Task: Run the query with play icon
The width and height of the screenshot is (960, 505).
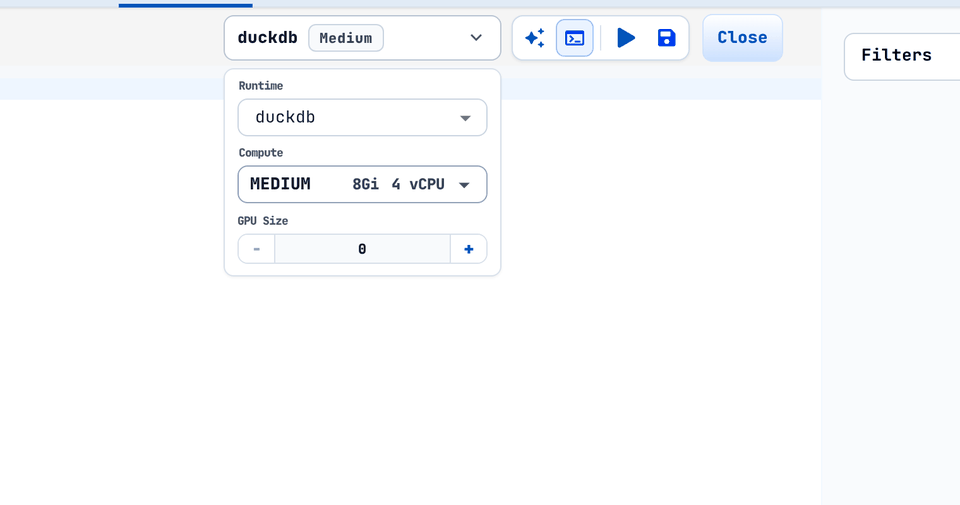Action: click(626, 38)
